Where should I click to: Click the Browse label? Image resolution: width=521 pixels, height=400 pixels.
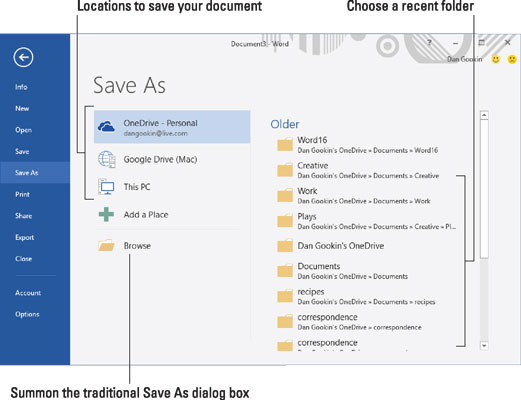click(137, 246)
